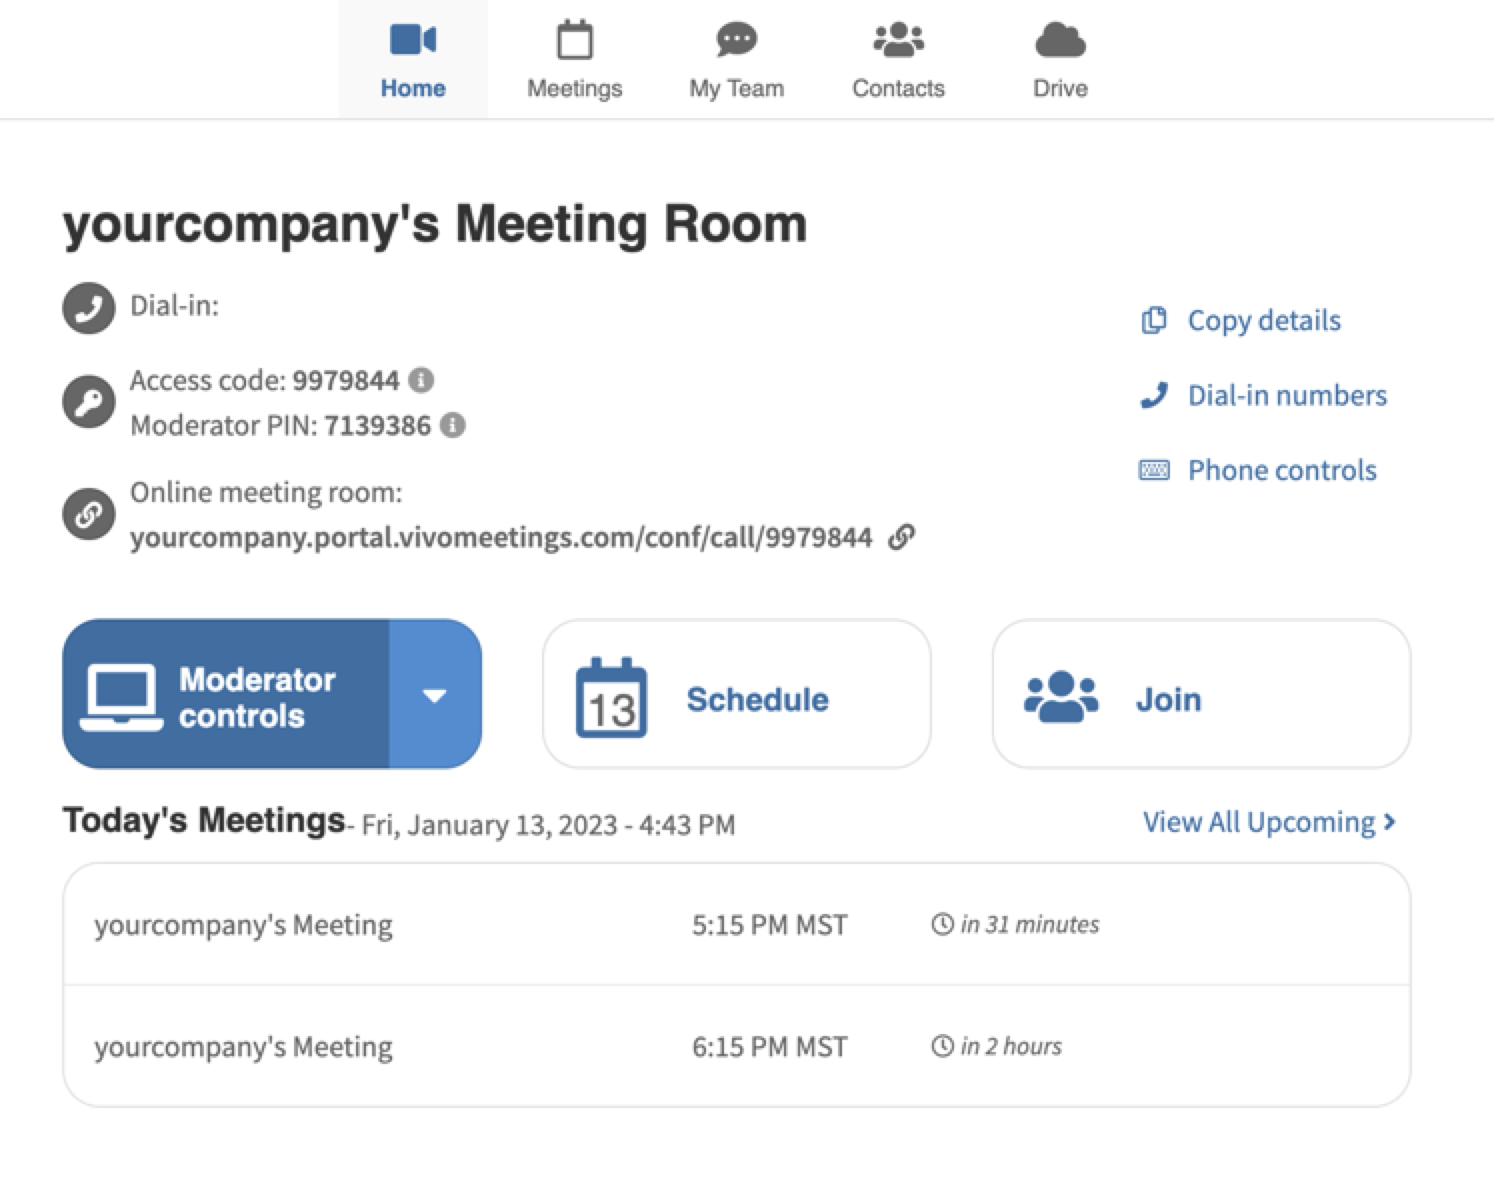1494x1198 pixels.
Task: Click the My Team chat bubble icon
Action: point(735,39)
